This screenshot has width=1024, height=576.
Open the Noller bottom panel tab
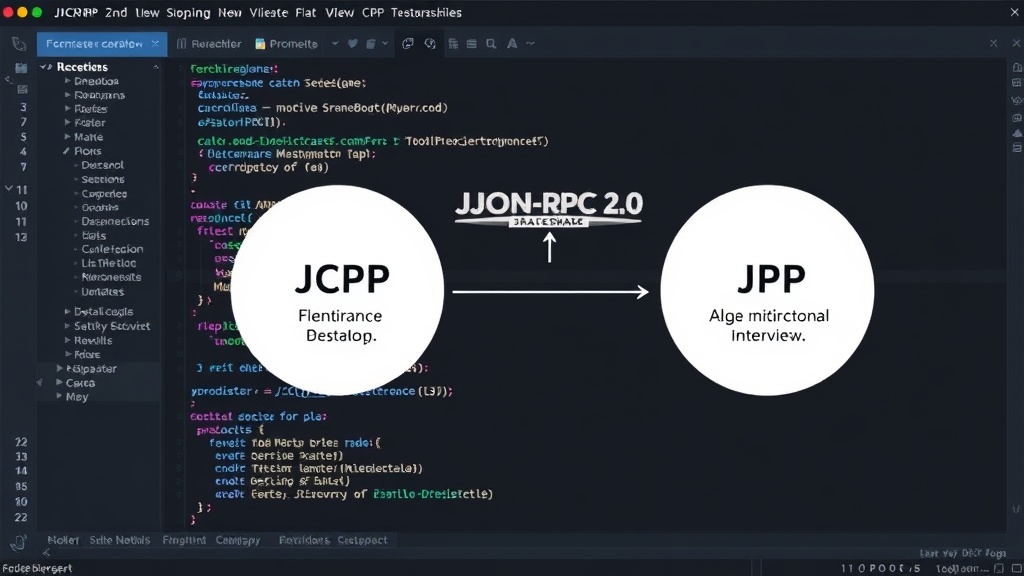(x=63, y=540)
